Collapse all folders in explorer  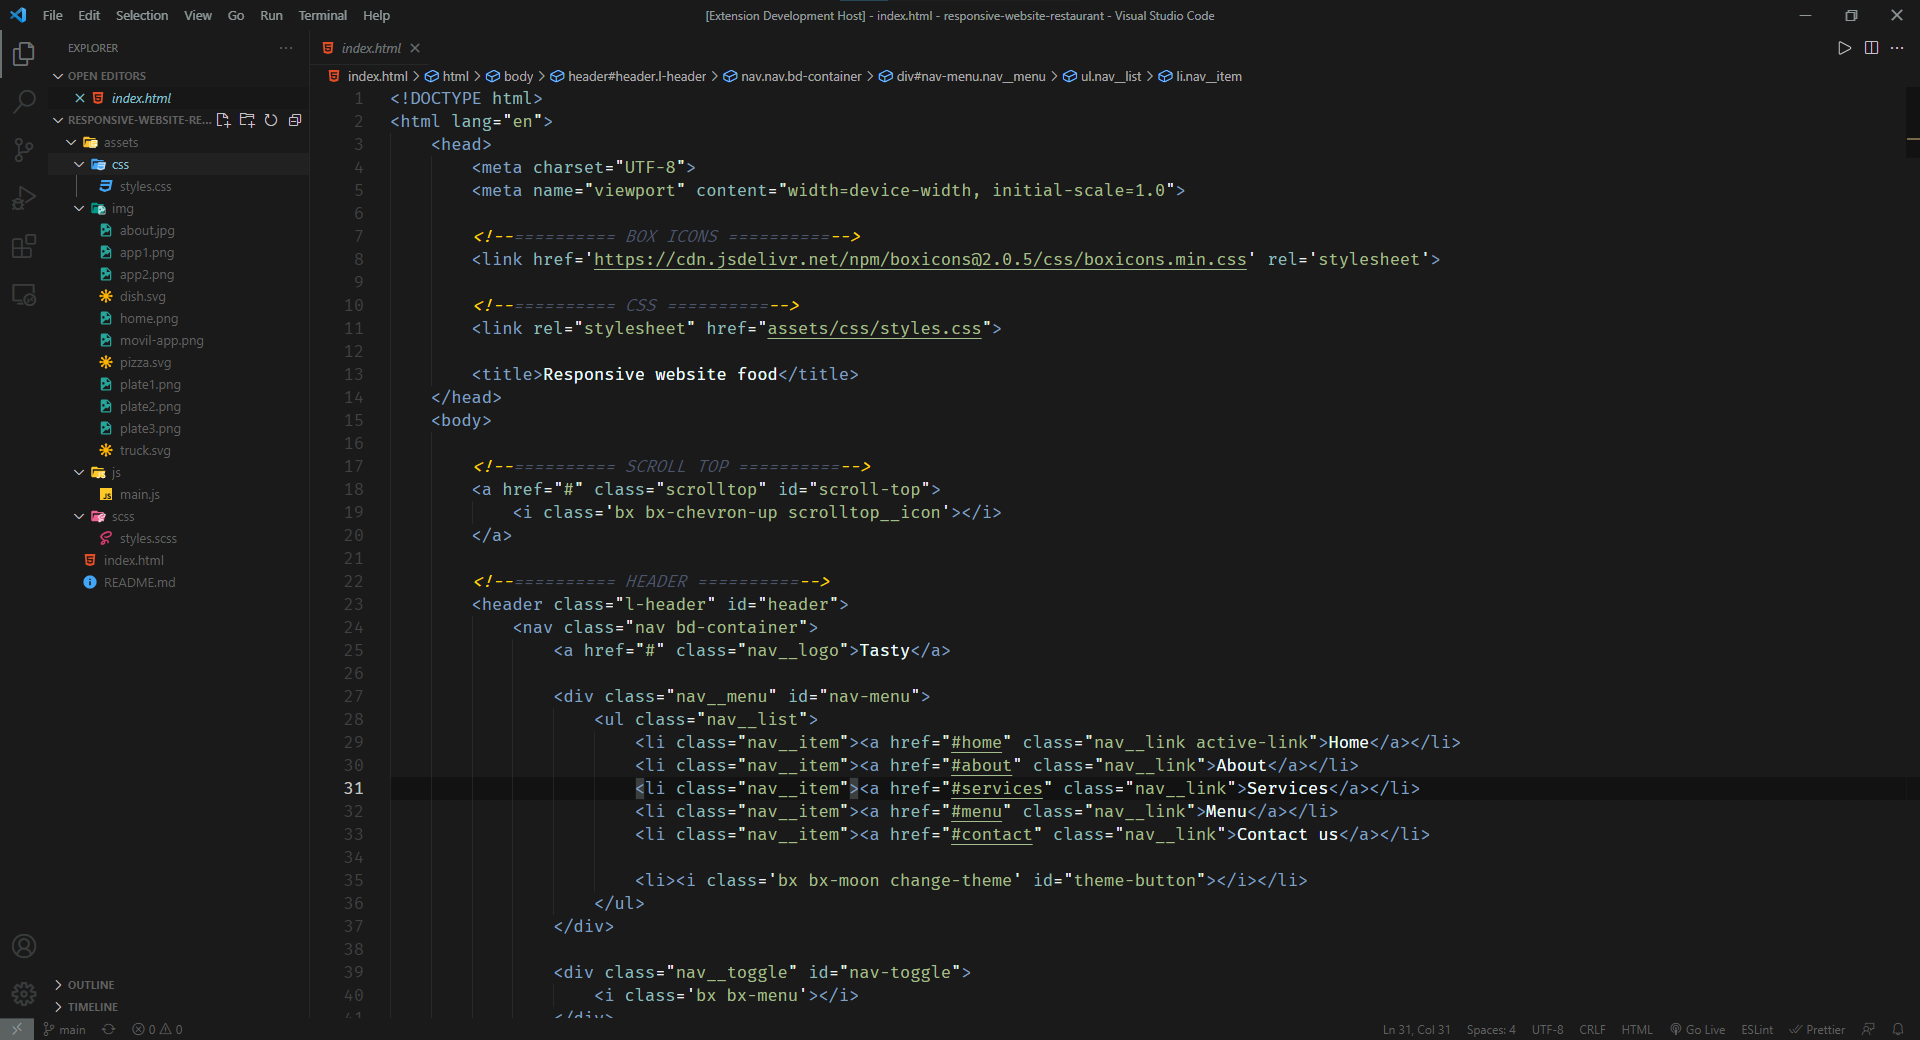295,120
